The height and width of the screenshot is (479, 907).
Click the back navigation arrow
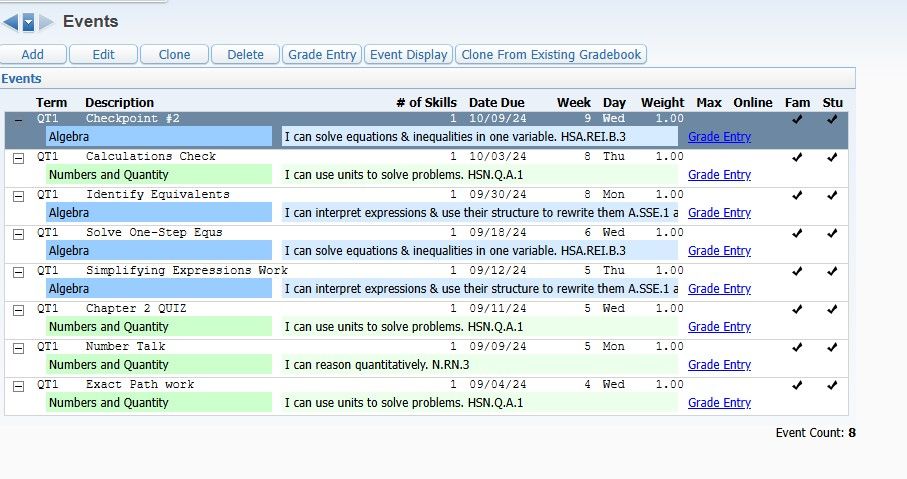coord(11,22)
